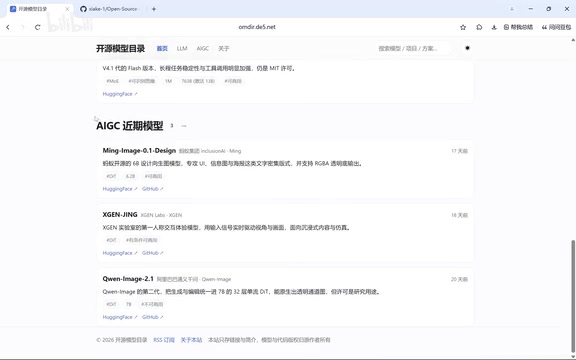Open GitHub link for Ming-Image-0.1-Design
The image size is (576, 360).
coord(152,189)
